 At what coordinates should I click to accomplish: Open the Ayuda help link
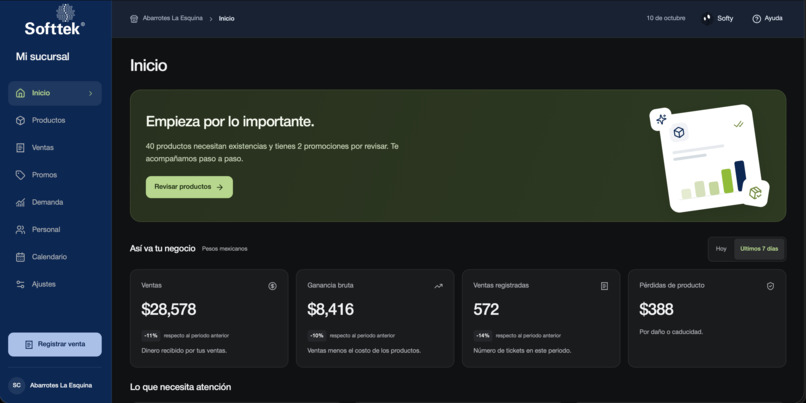(767, 19)
